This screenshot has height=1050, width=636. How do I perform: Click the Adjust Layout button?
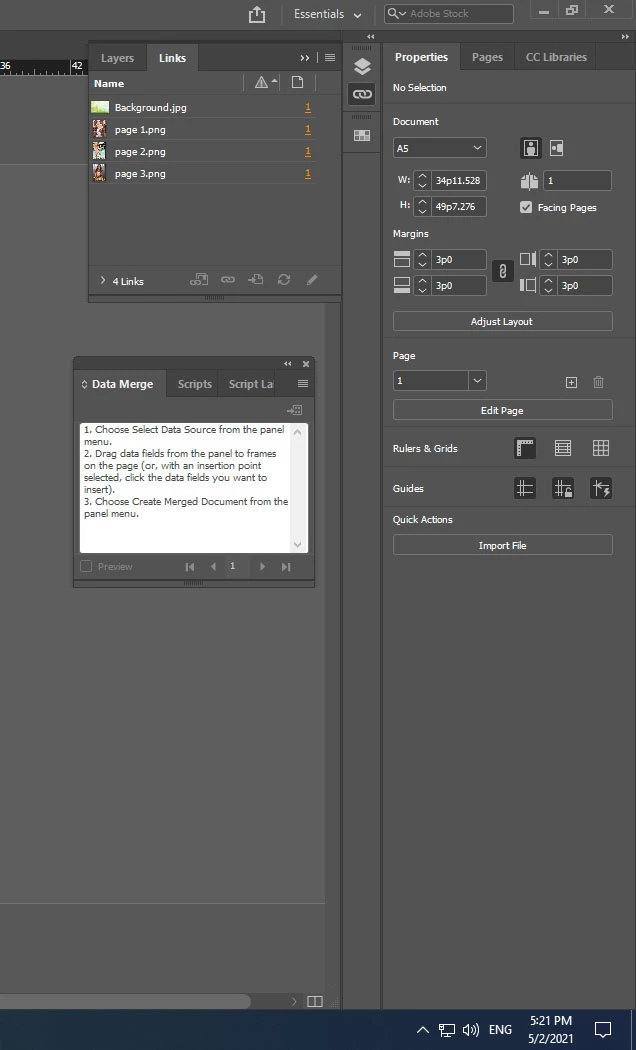click(502, 321)
